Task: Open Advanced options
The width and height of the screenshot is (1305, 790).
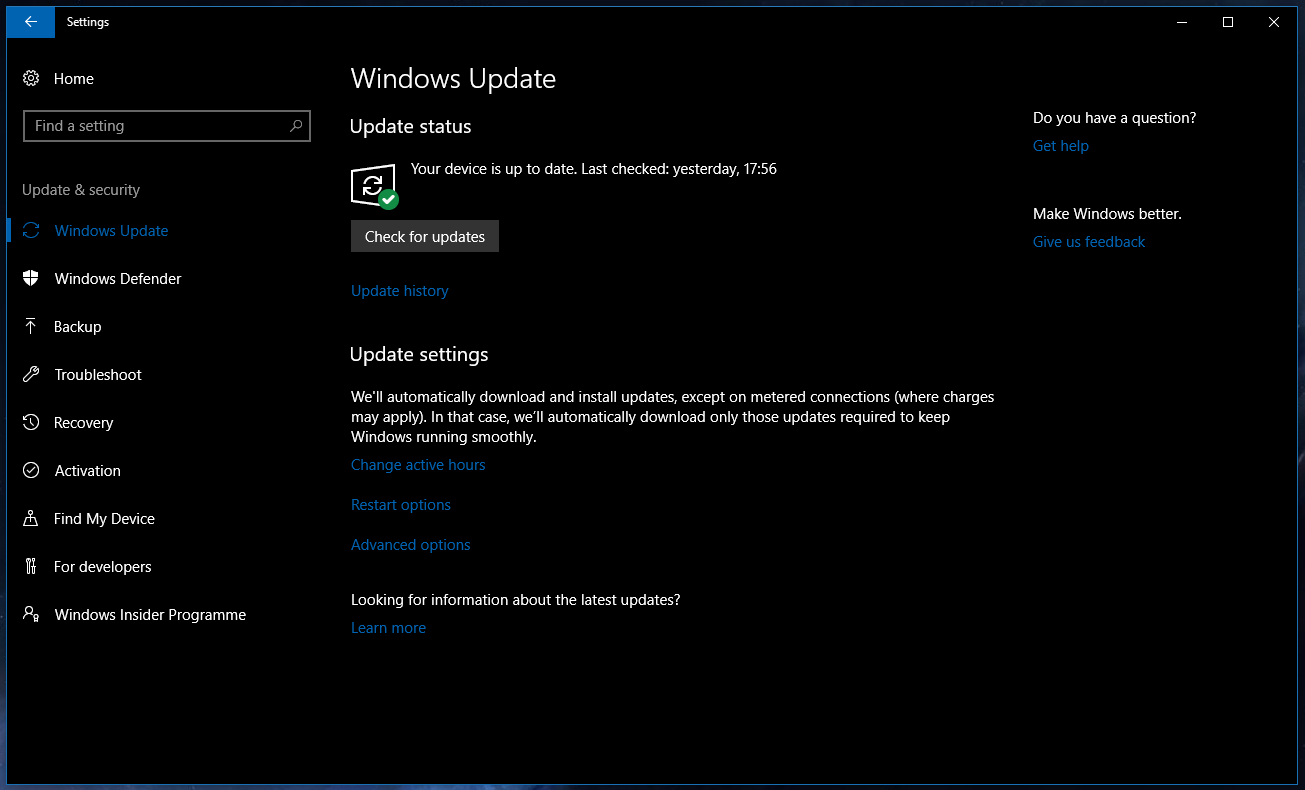Action: 410,544
